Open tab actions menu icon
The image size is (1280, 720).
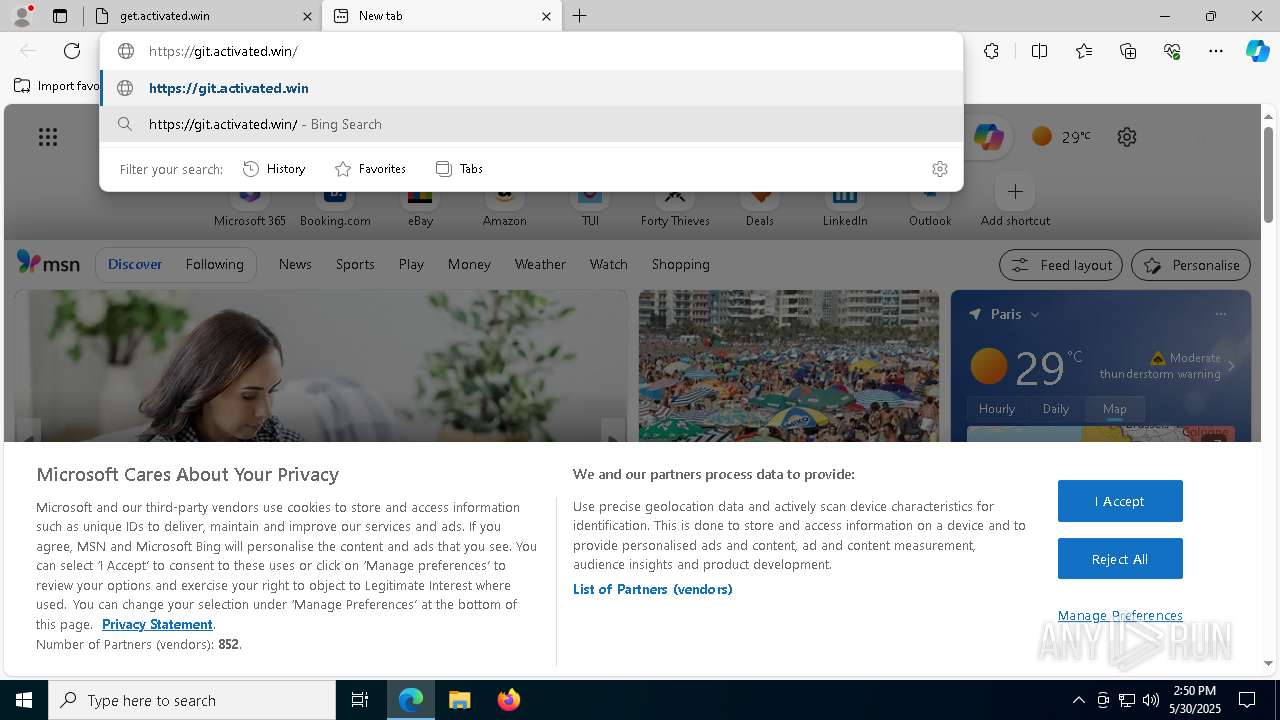tap(60, 16)
